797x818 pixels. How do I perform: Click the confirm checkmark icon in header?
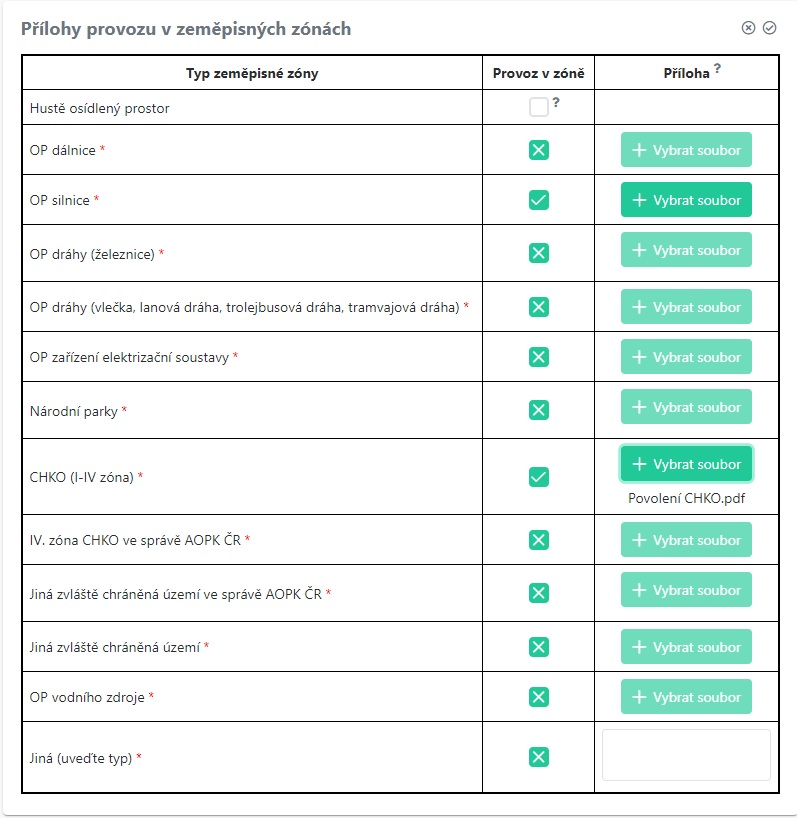770,28
